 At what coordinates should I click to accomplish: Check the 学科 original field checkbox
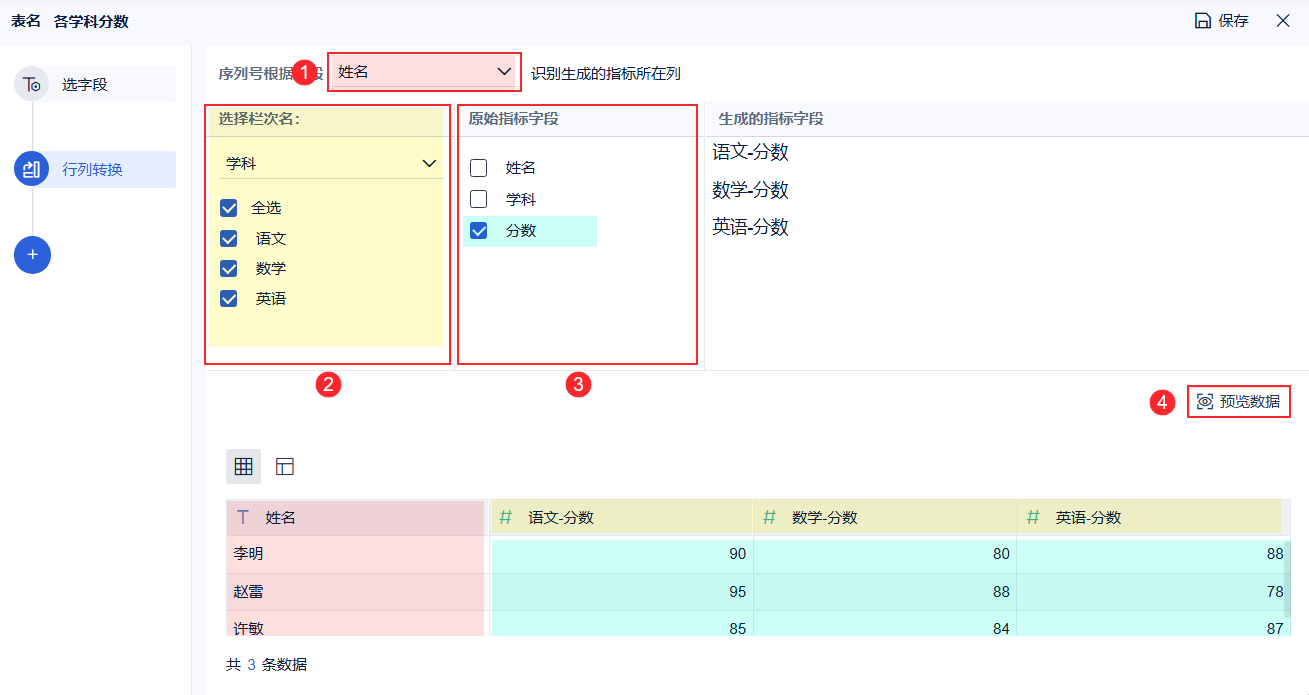(x=479, y=199)
